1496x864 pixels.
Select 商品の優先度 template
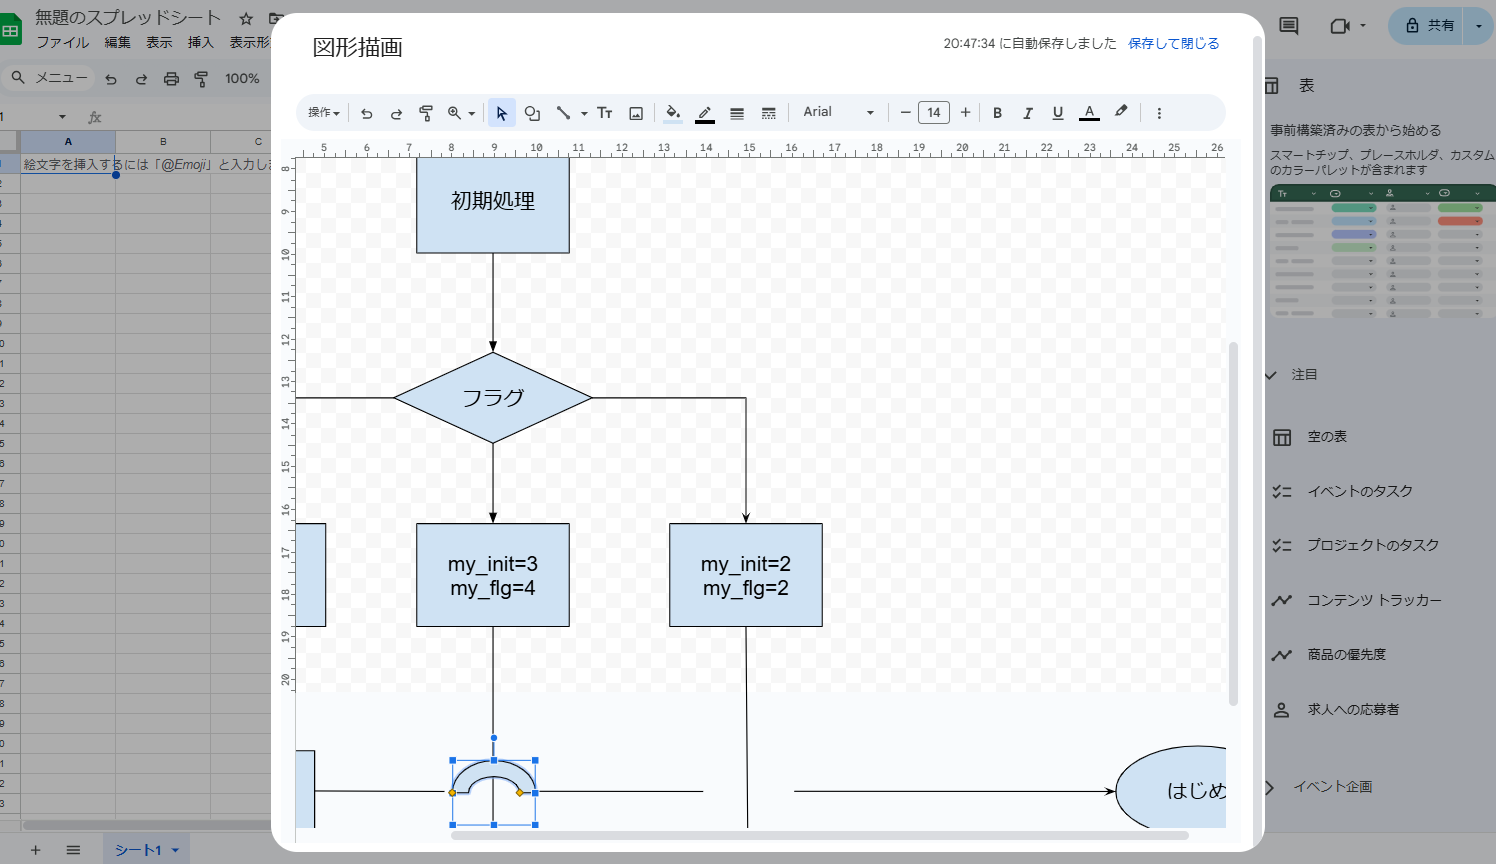[x=1346, y=655]
